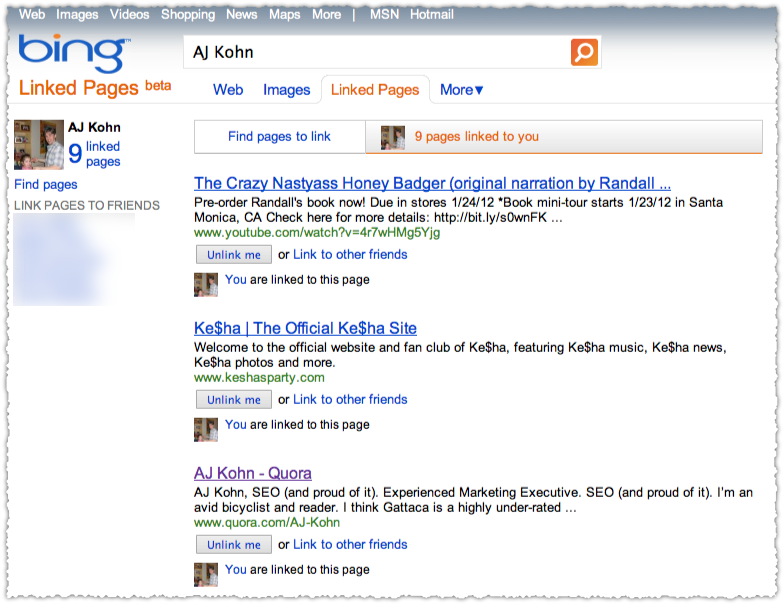Image resolution: width=784 pixels, height=604 pixels.
Task: Open the AJ Kohn - Quora result
Action: click(x=252, y=473)
